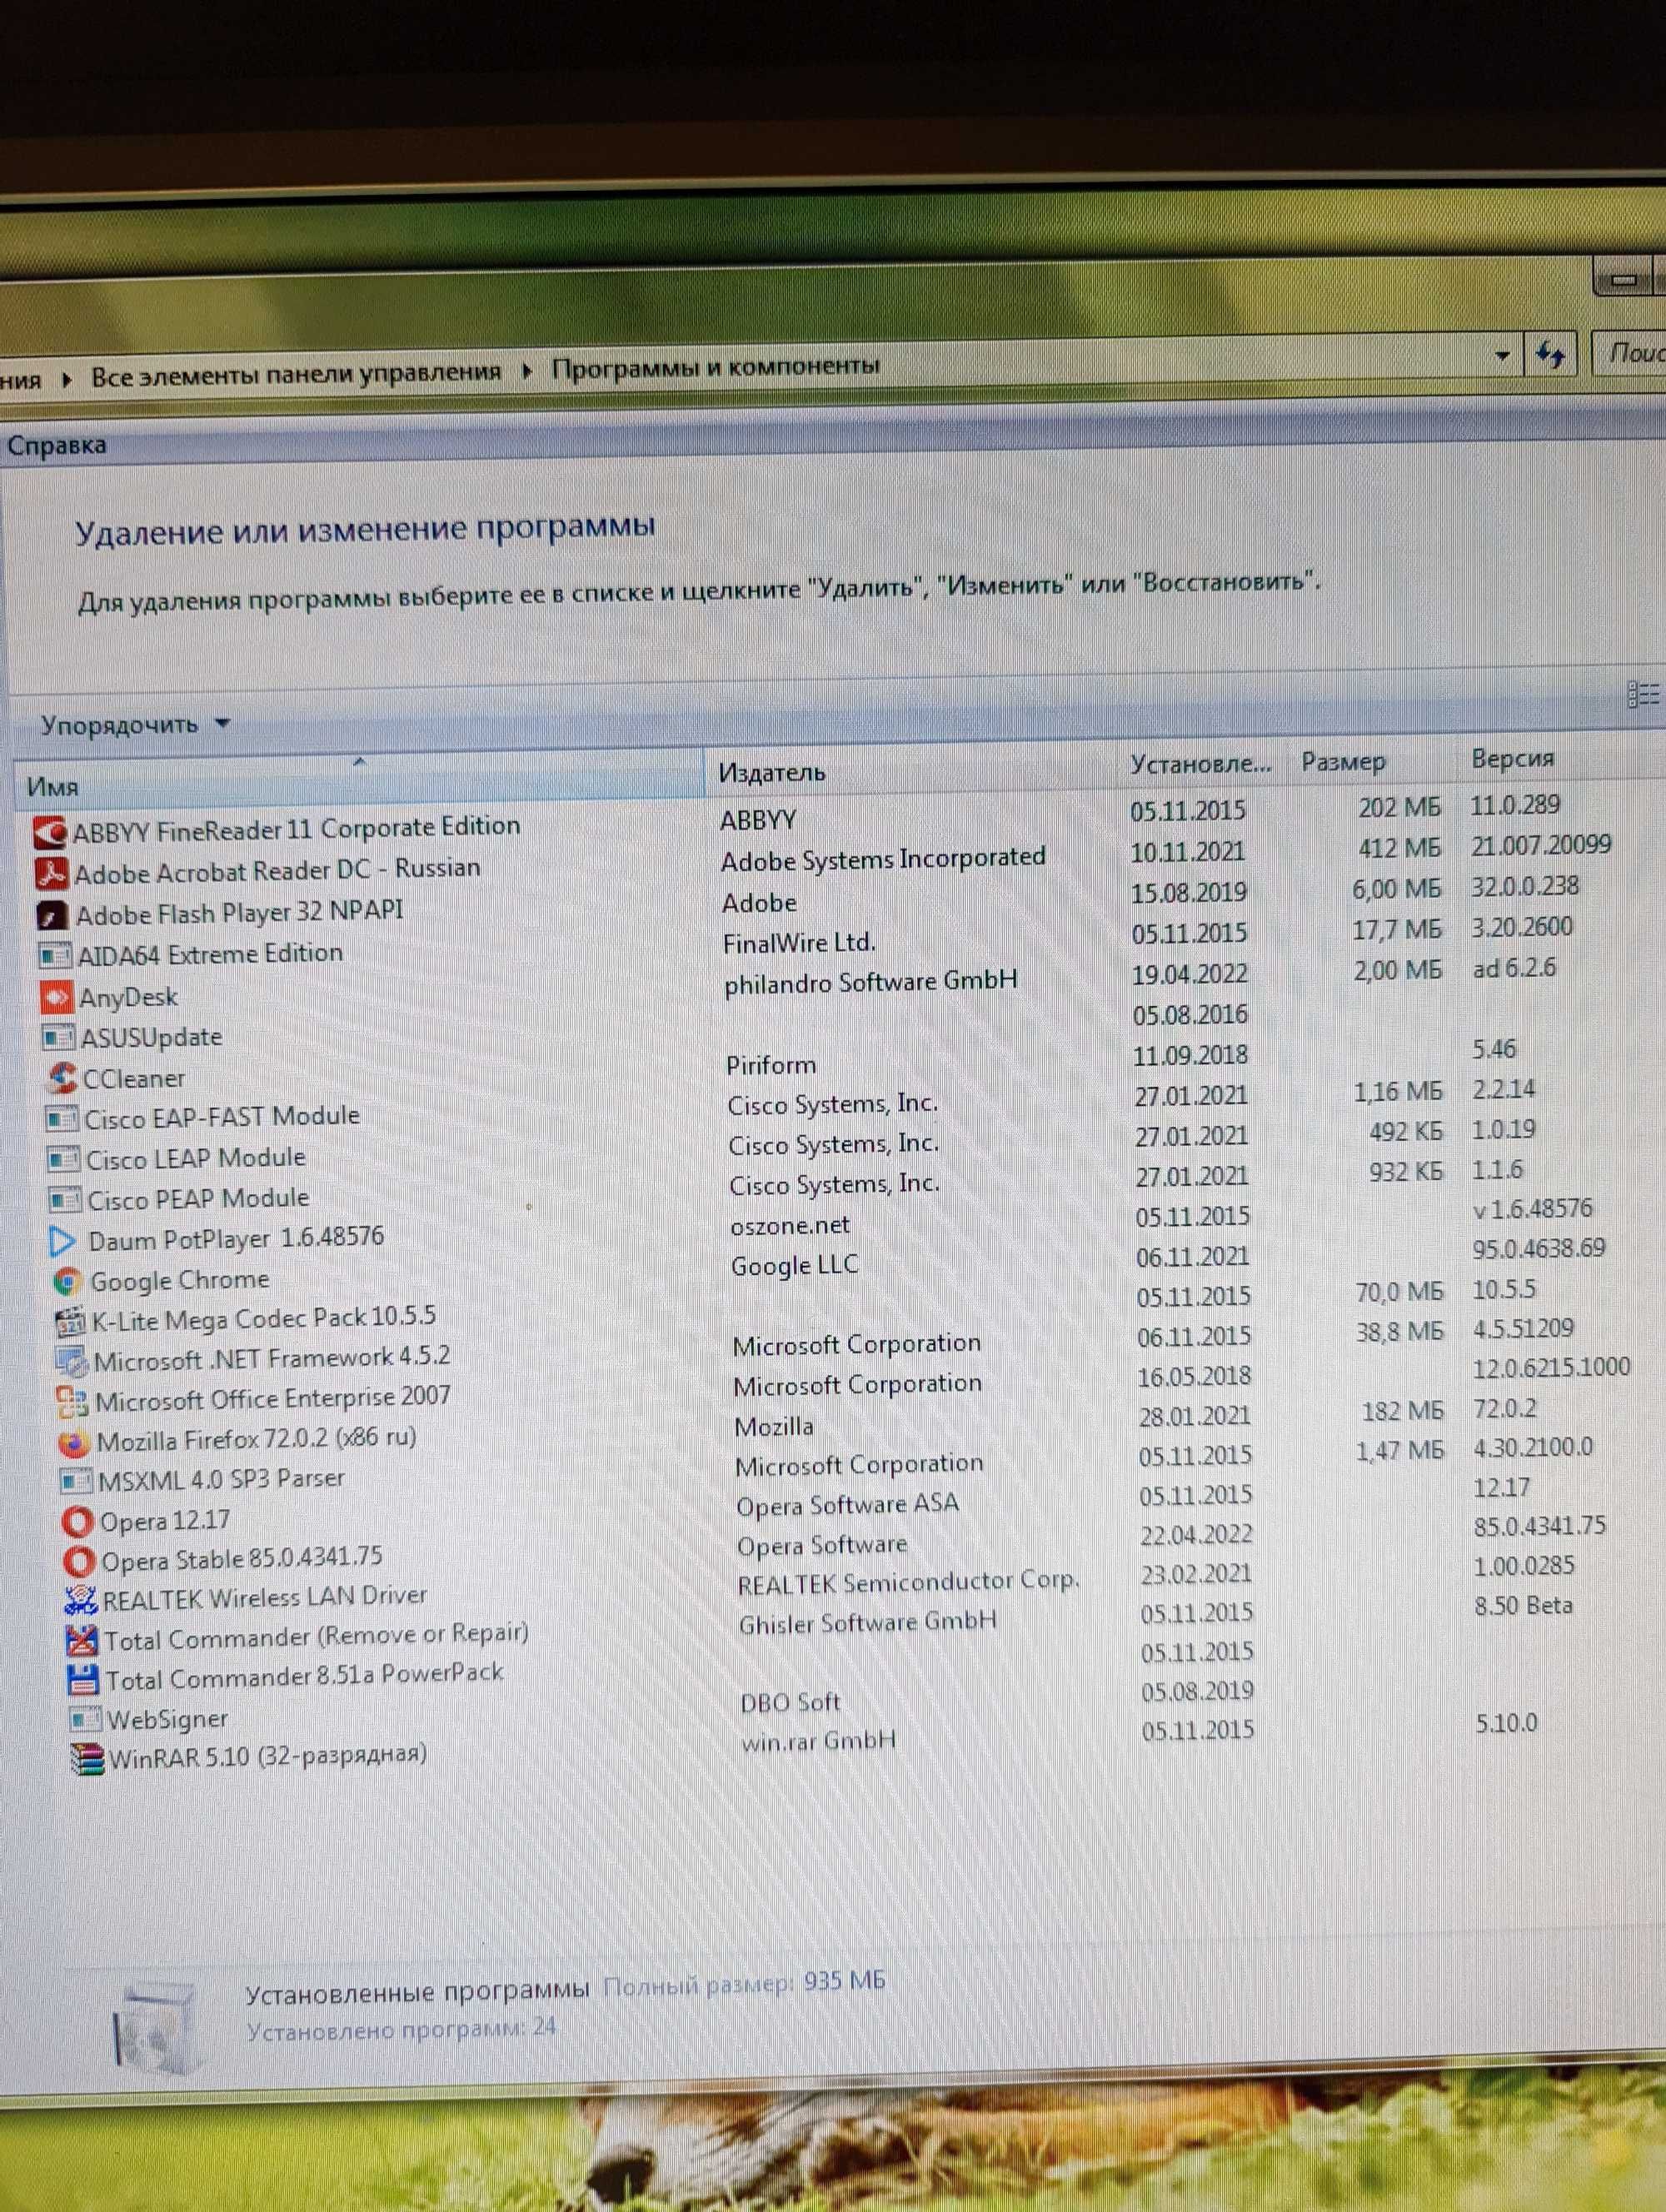Select size value 412 МБ
Screen dimensions: 1666x2212
pos(1399,848)
